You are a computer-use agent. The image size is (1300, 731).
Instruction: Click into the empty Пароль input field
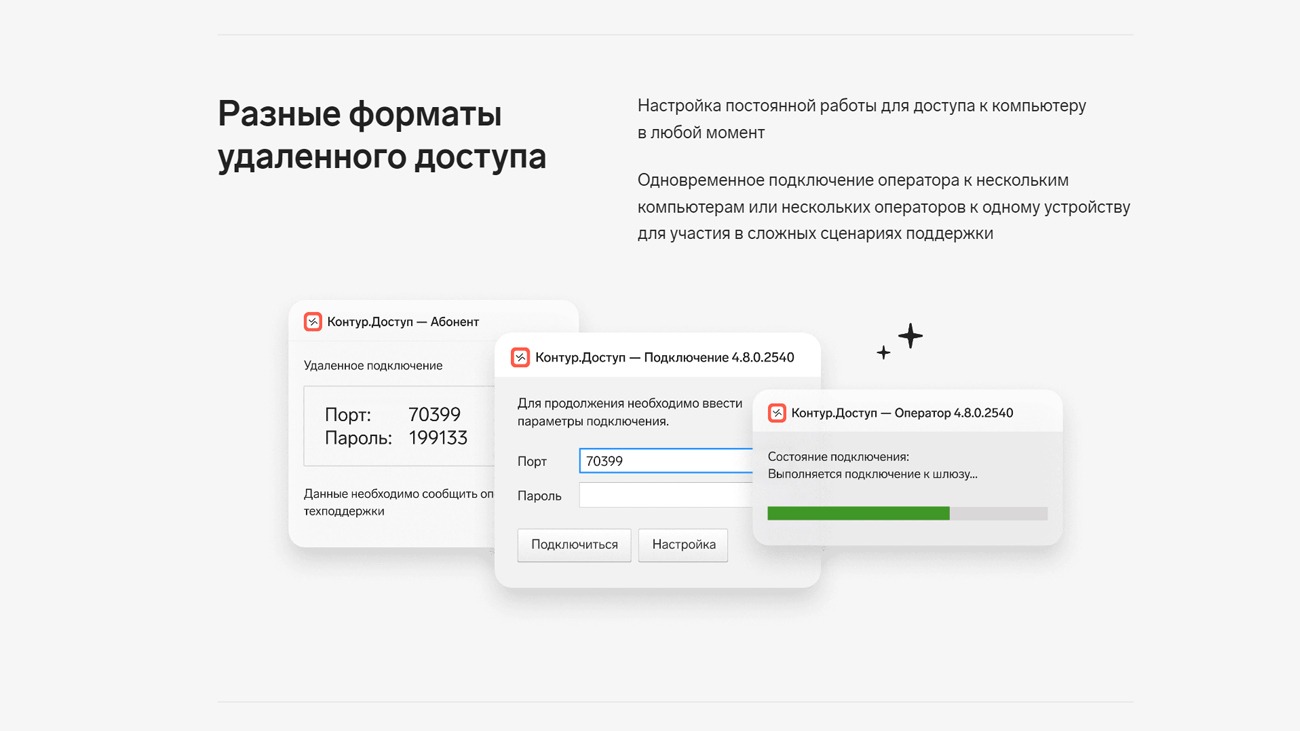[665, 495]
